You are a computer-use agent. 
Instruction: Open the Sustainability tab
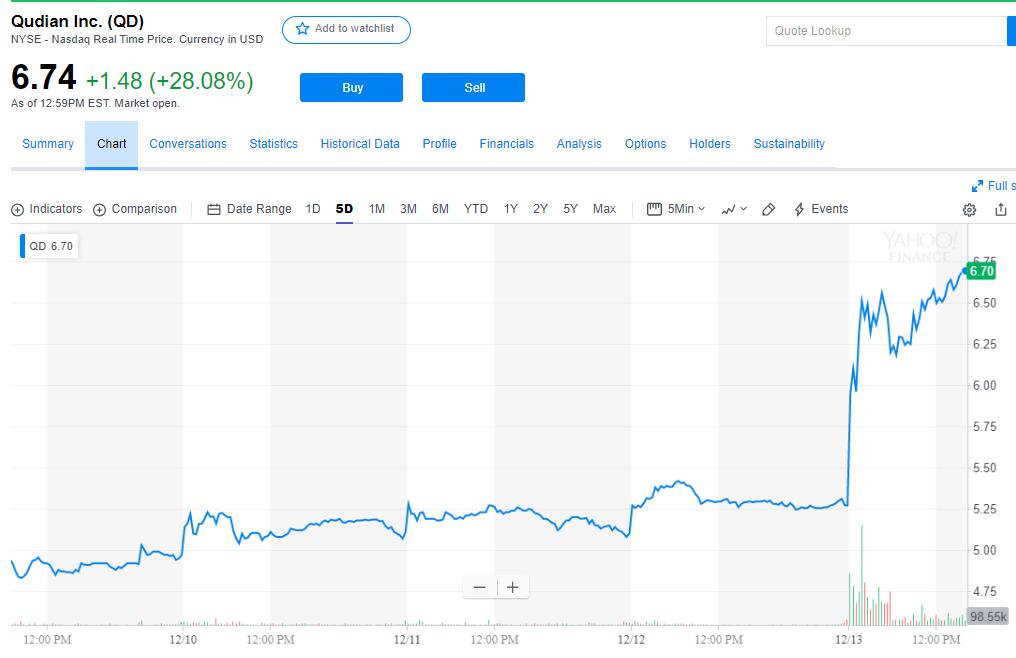coord(789,144)
